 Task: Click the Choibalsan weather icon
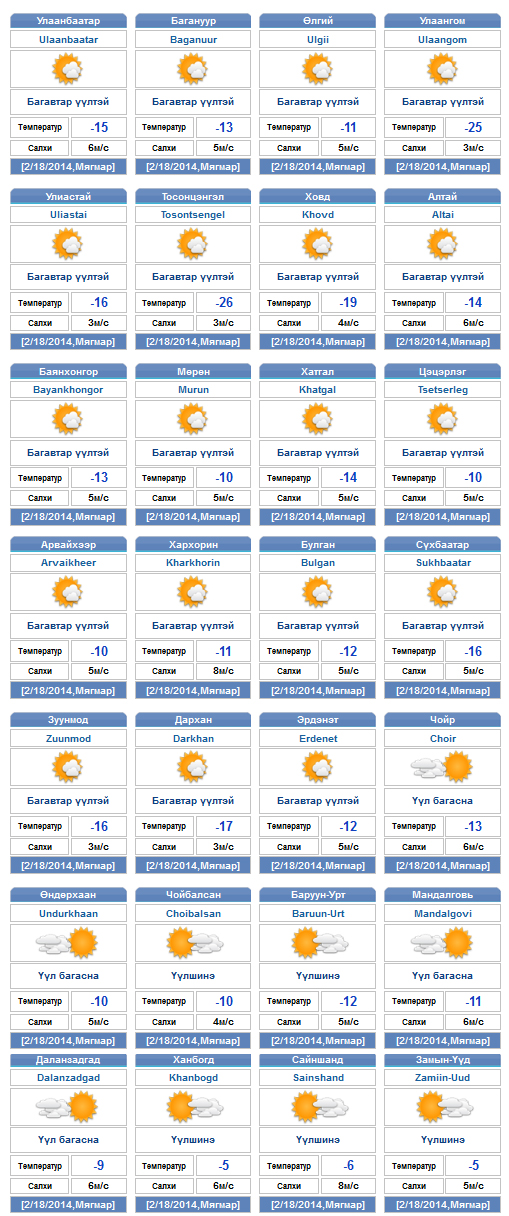coord(193,942)
